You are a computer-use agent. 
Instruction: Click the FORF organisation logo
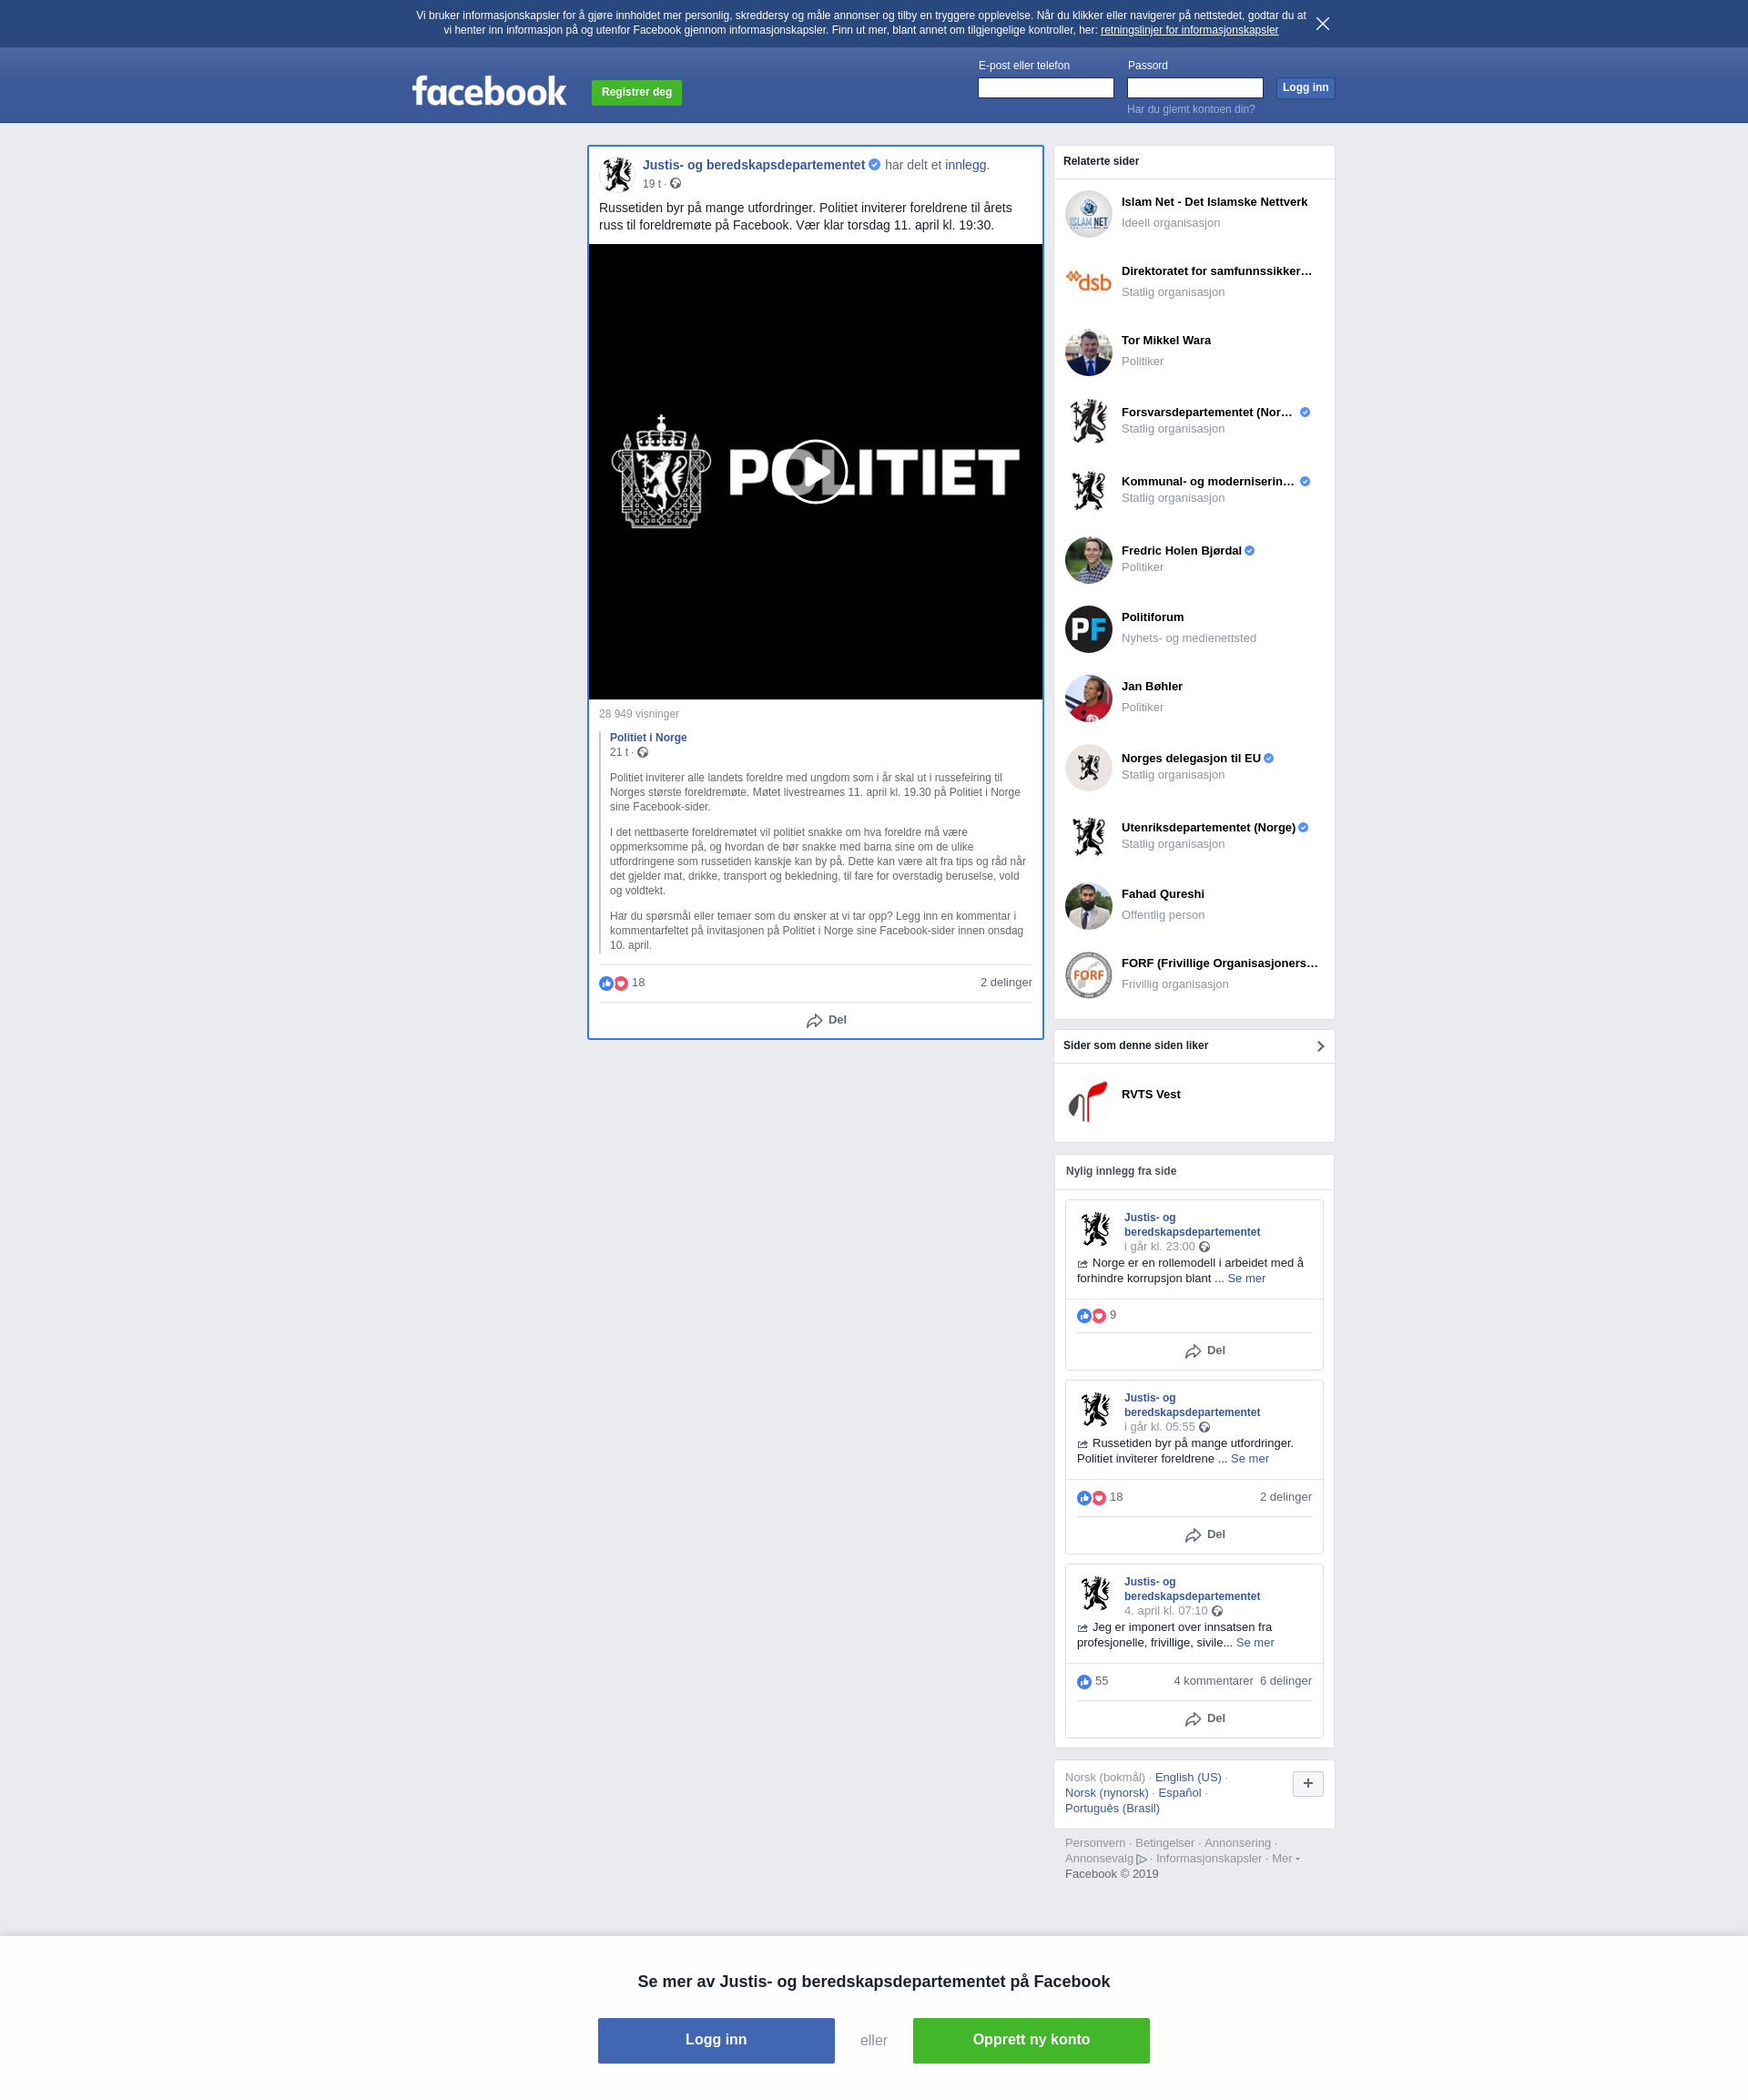click(1088, 975)
